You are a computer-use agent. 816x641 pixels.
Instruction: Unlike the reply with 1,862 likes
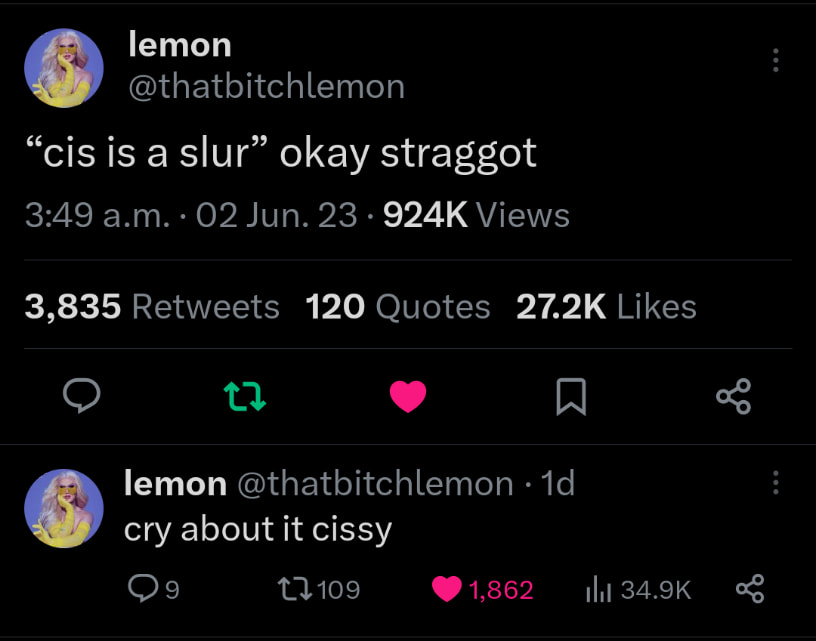[482, 589]
